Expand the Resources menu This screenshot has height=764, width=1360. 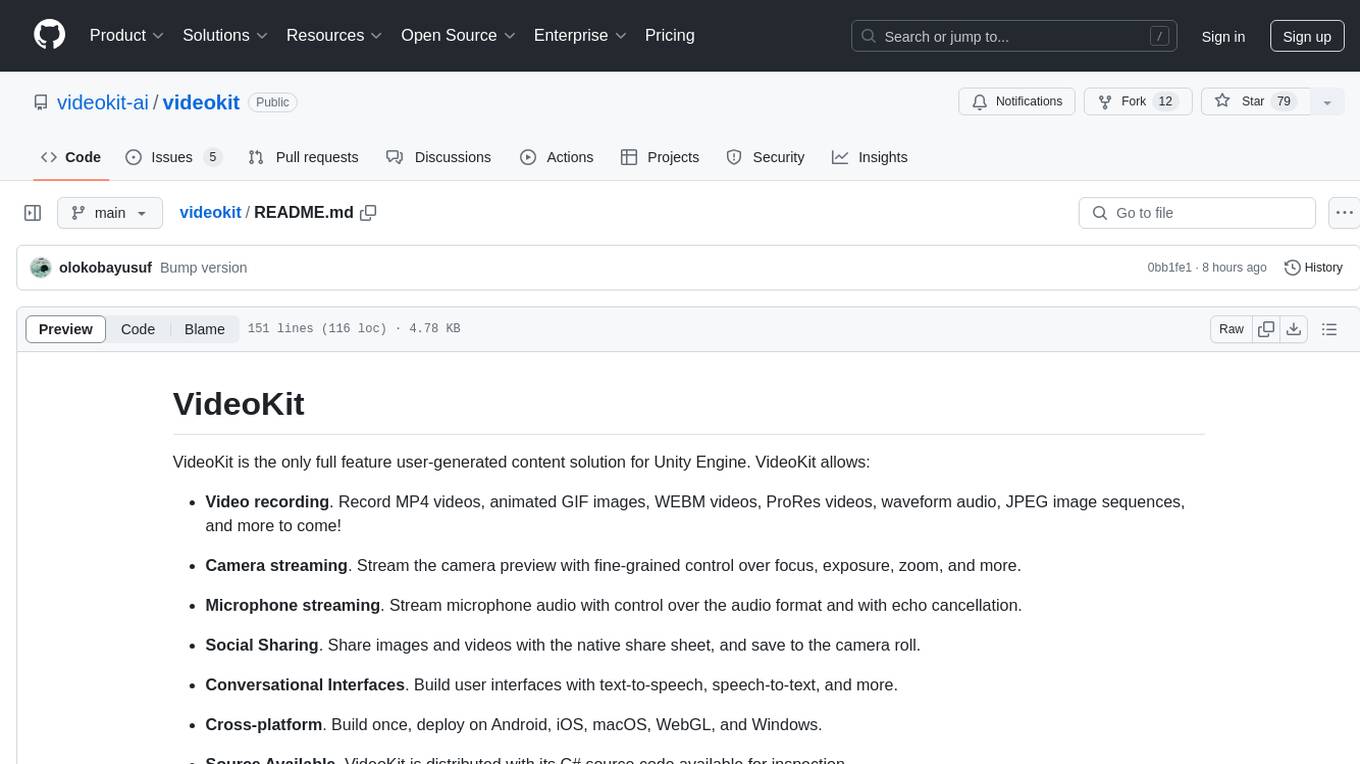tap(334, 35)
